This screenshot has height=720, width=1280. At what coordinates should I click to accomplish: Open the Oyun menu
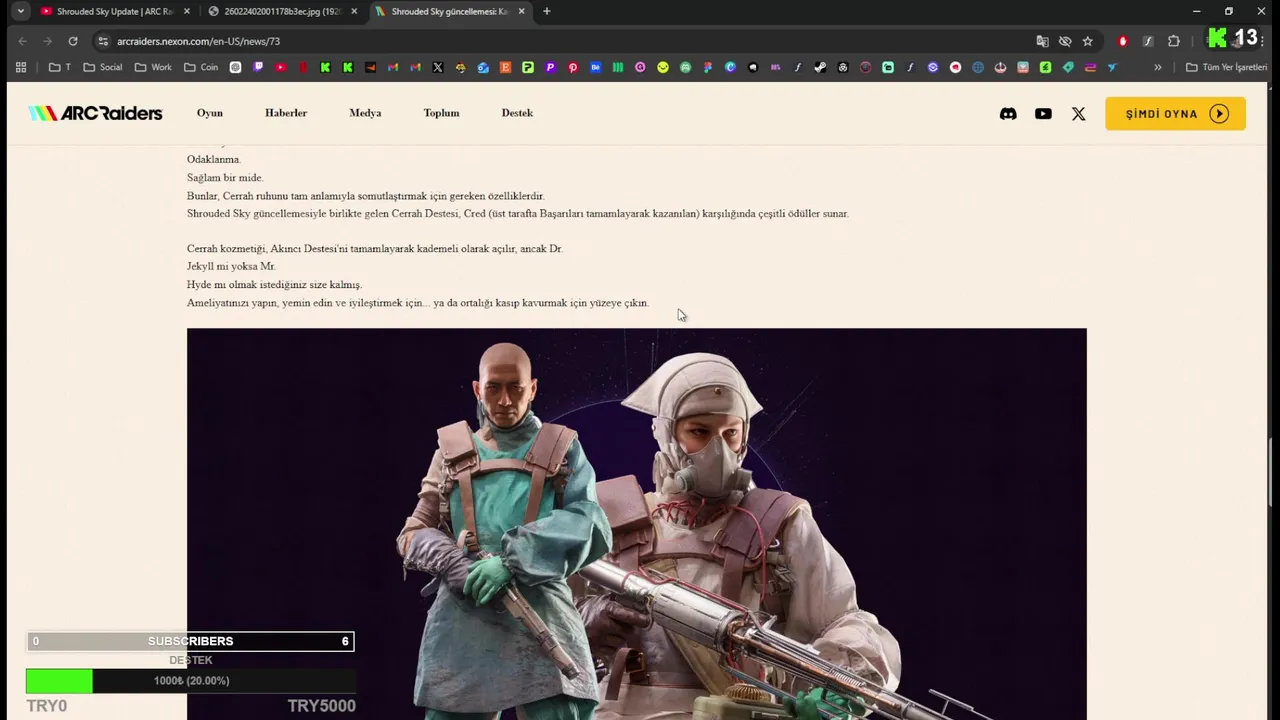pyautogui.click(x=210, y=113)
